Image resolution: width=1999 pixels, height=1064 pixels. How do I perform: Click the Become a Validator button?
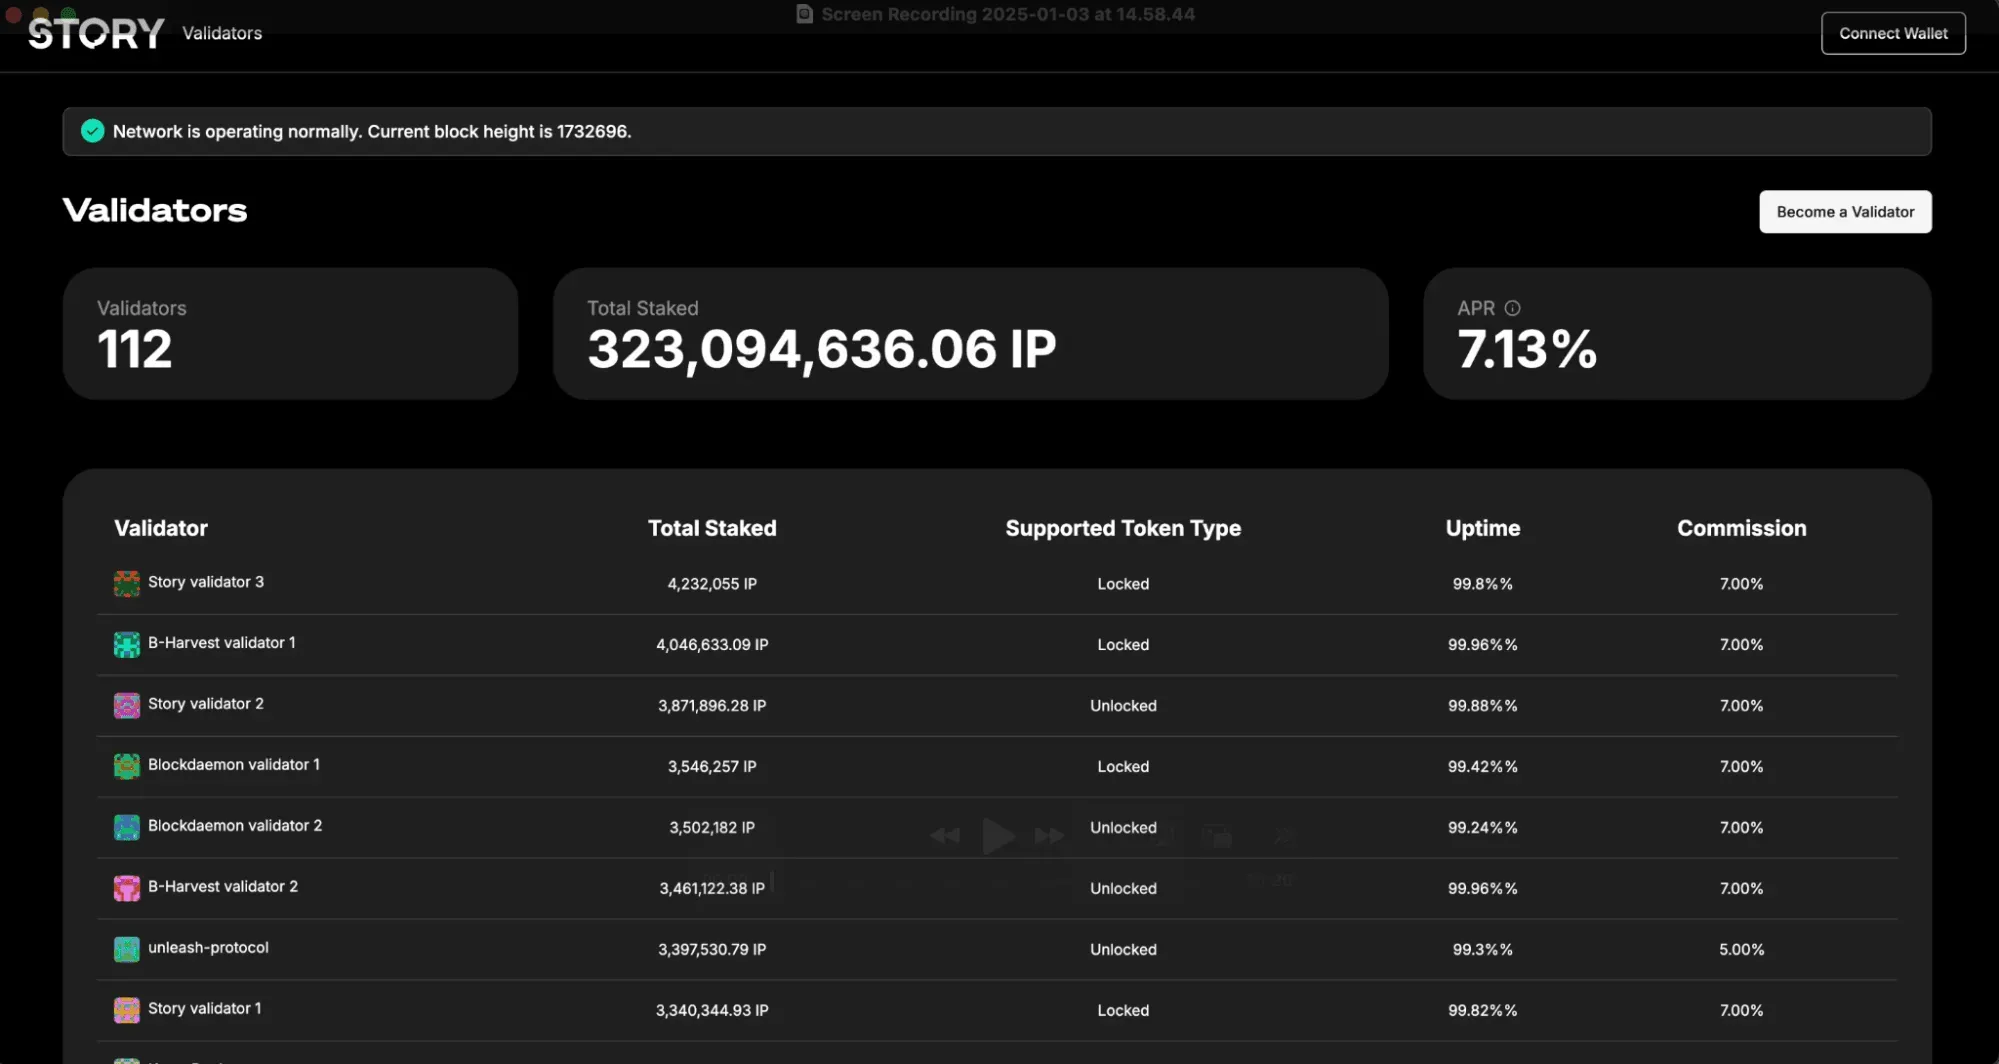click(1845, 212)
